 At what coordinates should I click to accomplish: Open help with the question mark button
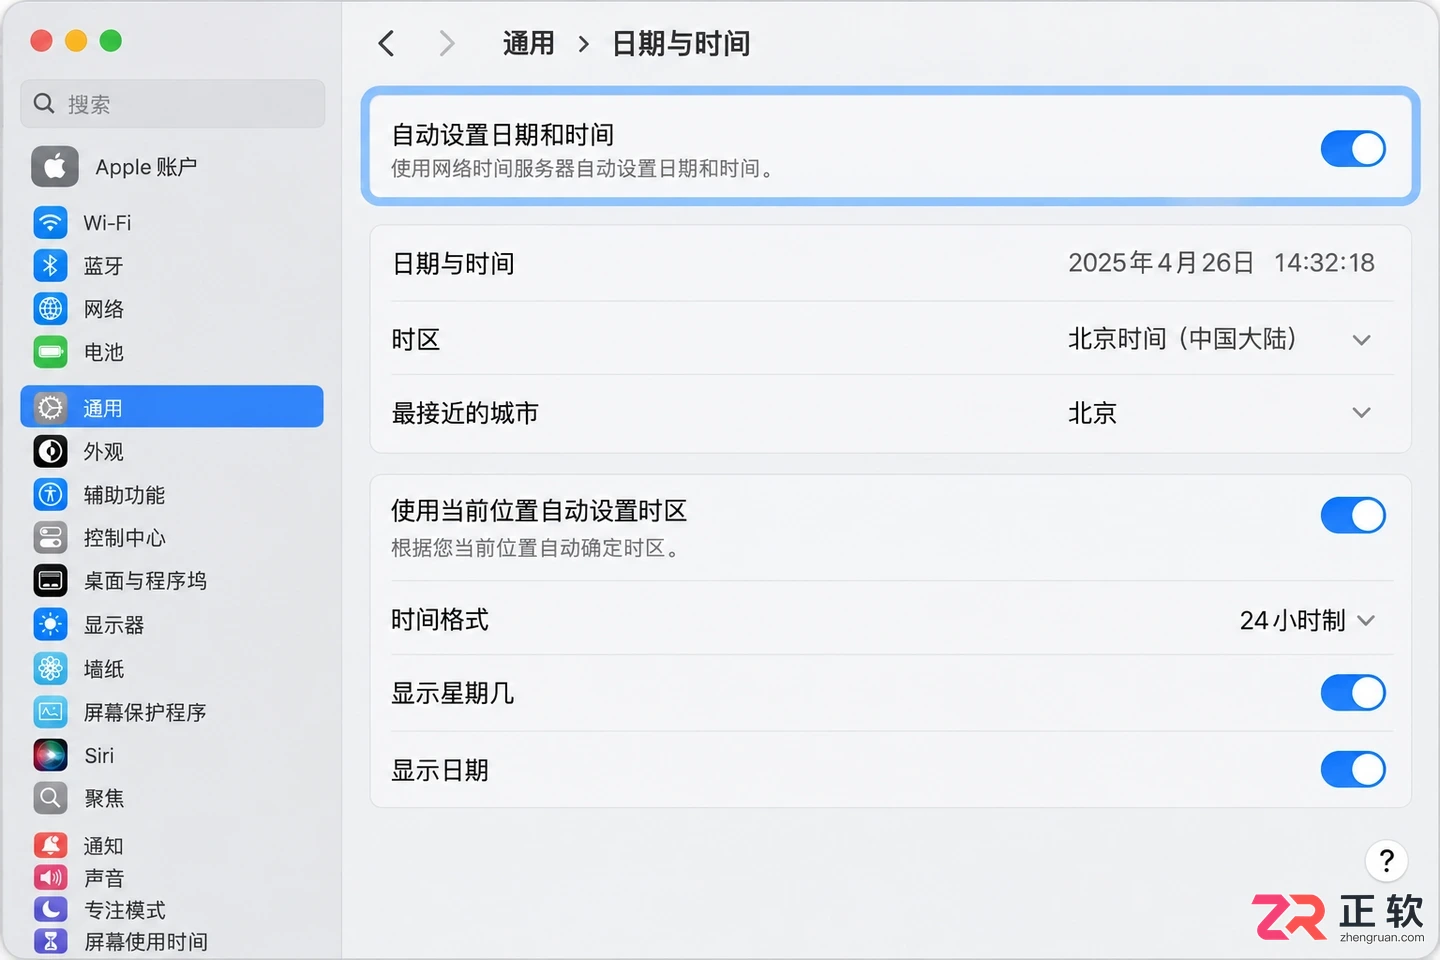(x=1386, y=860)
